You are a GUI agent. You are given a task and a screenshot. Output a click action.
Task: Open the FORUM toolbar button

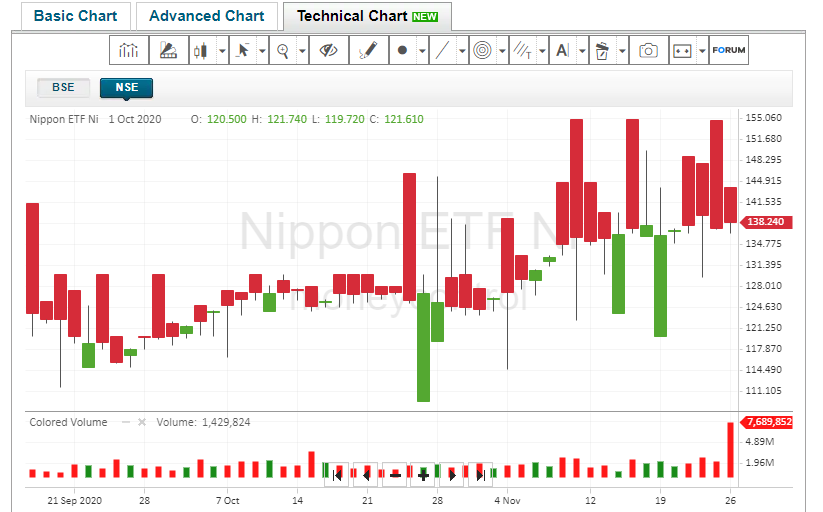(729, 50)
